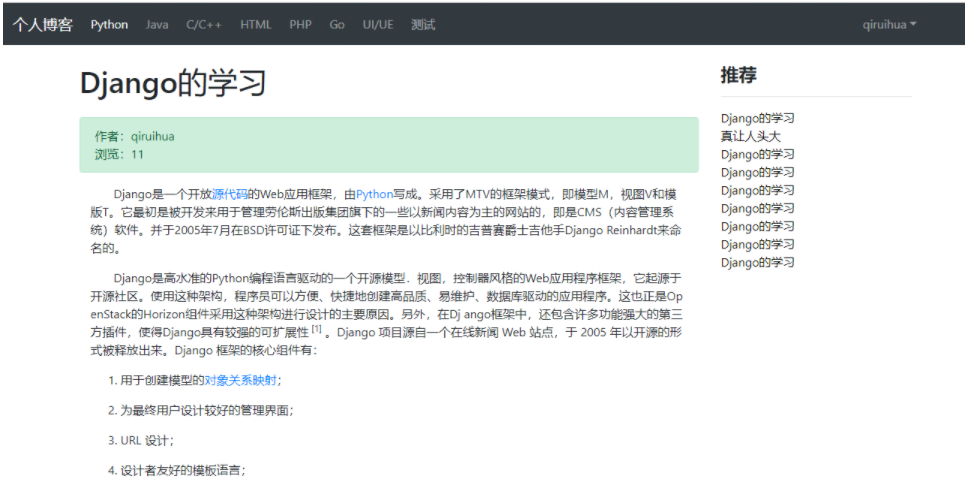Click list item 3. URL 设计
The width and height of the screenshot is (965, 486).
coord(141,440)
